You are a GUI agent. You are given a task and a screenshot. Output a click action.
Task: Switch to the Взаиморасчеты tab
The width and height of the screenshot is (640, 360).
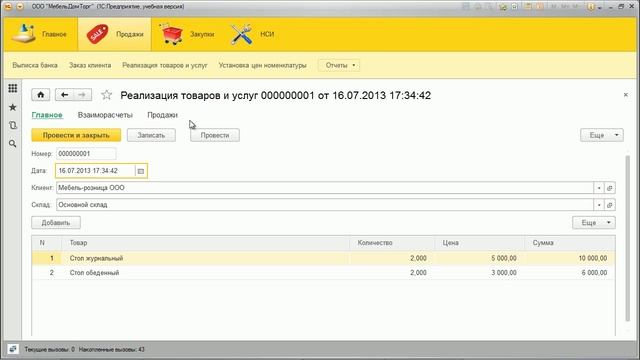105,115
